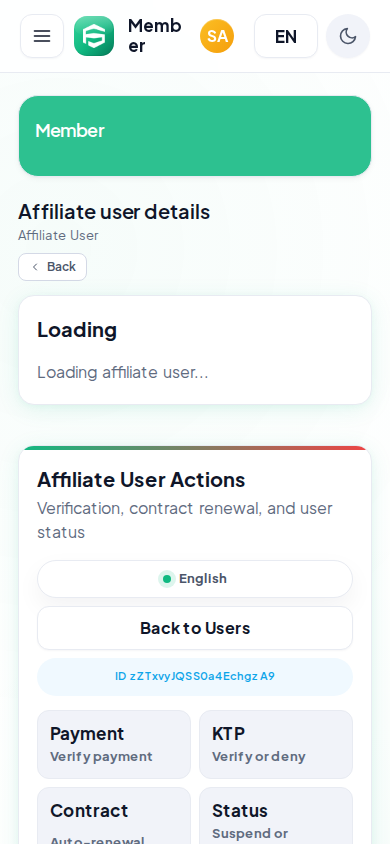
Task: Click the Affiliate User Actions heading
Action: [141, 480]
